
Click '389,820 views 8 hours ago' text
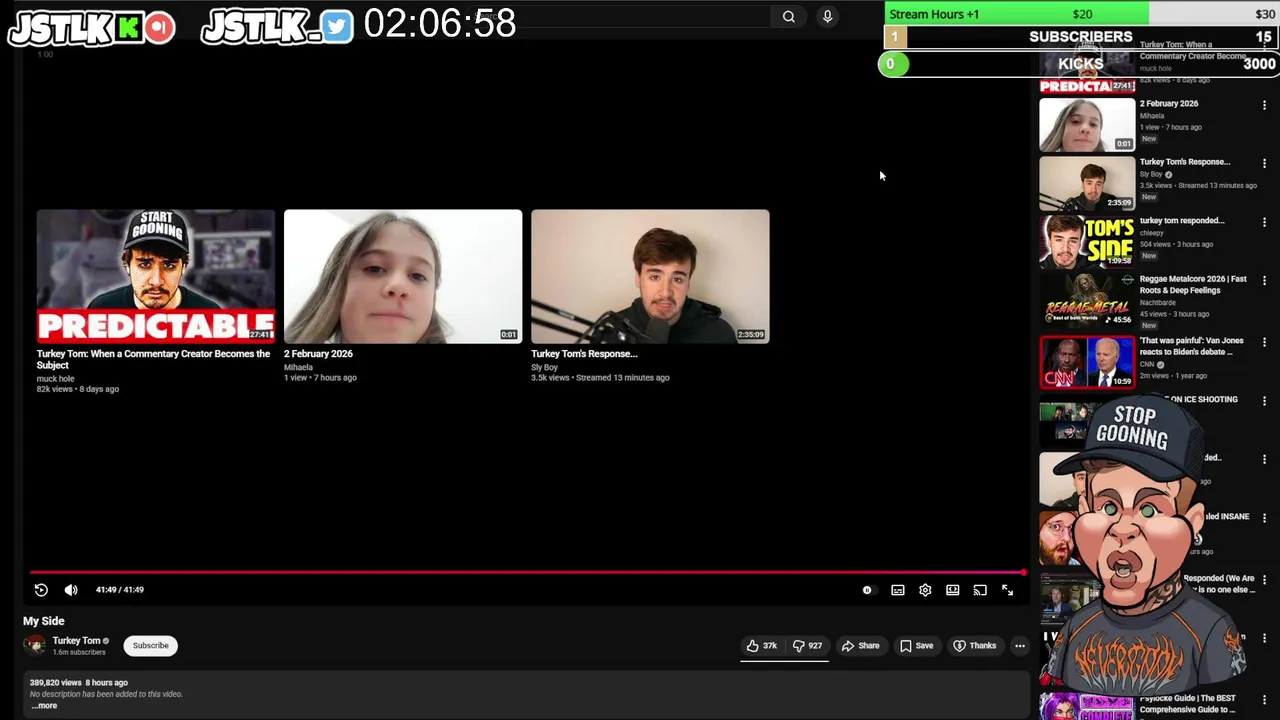[79, 683]
